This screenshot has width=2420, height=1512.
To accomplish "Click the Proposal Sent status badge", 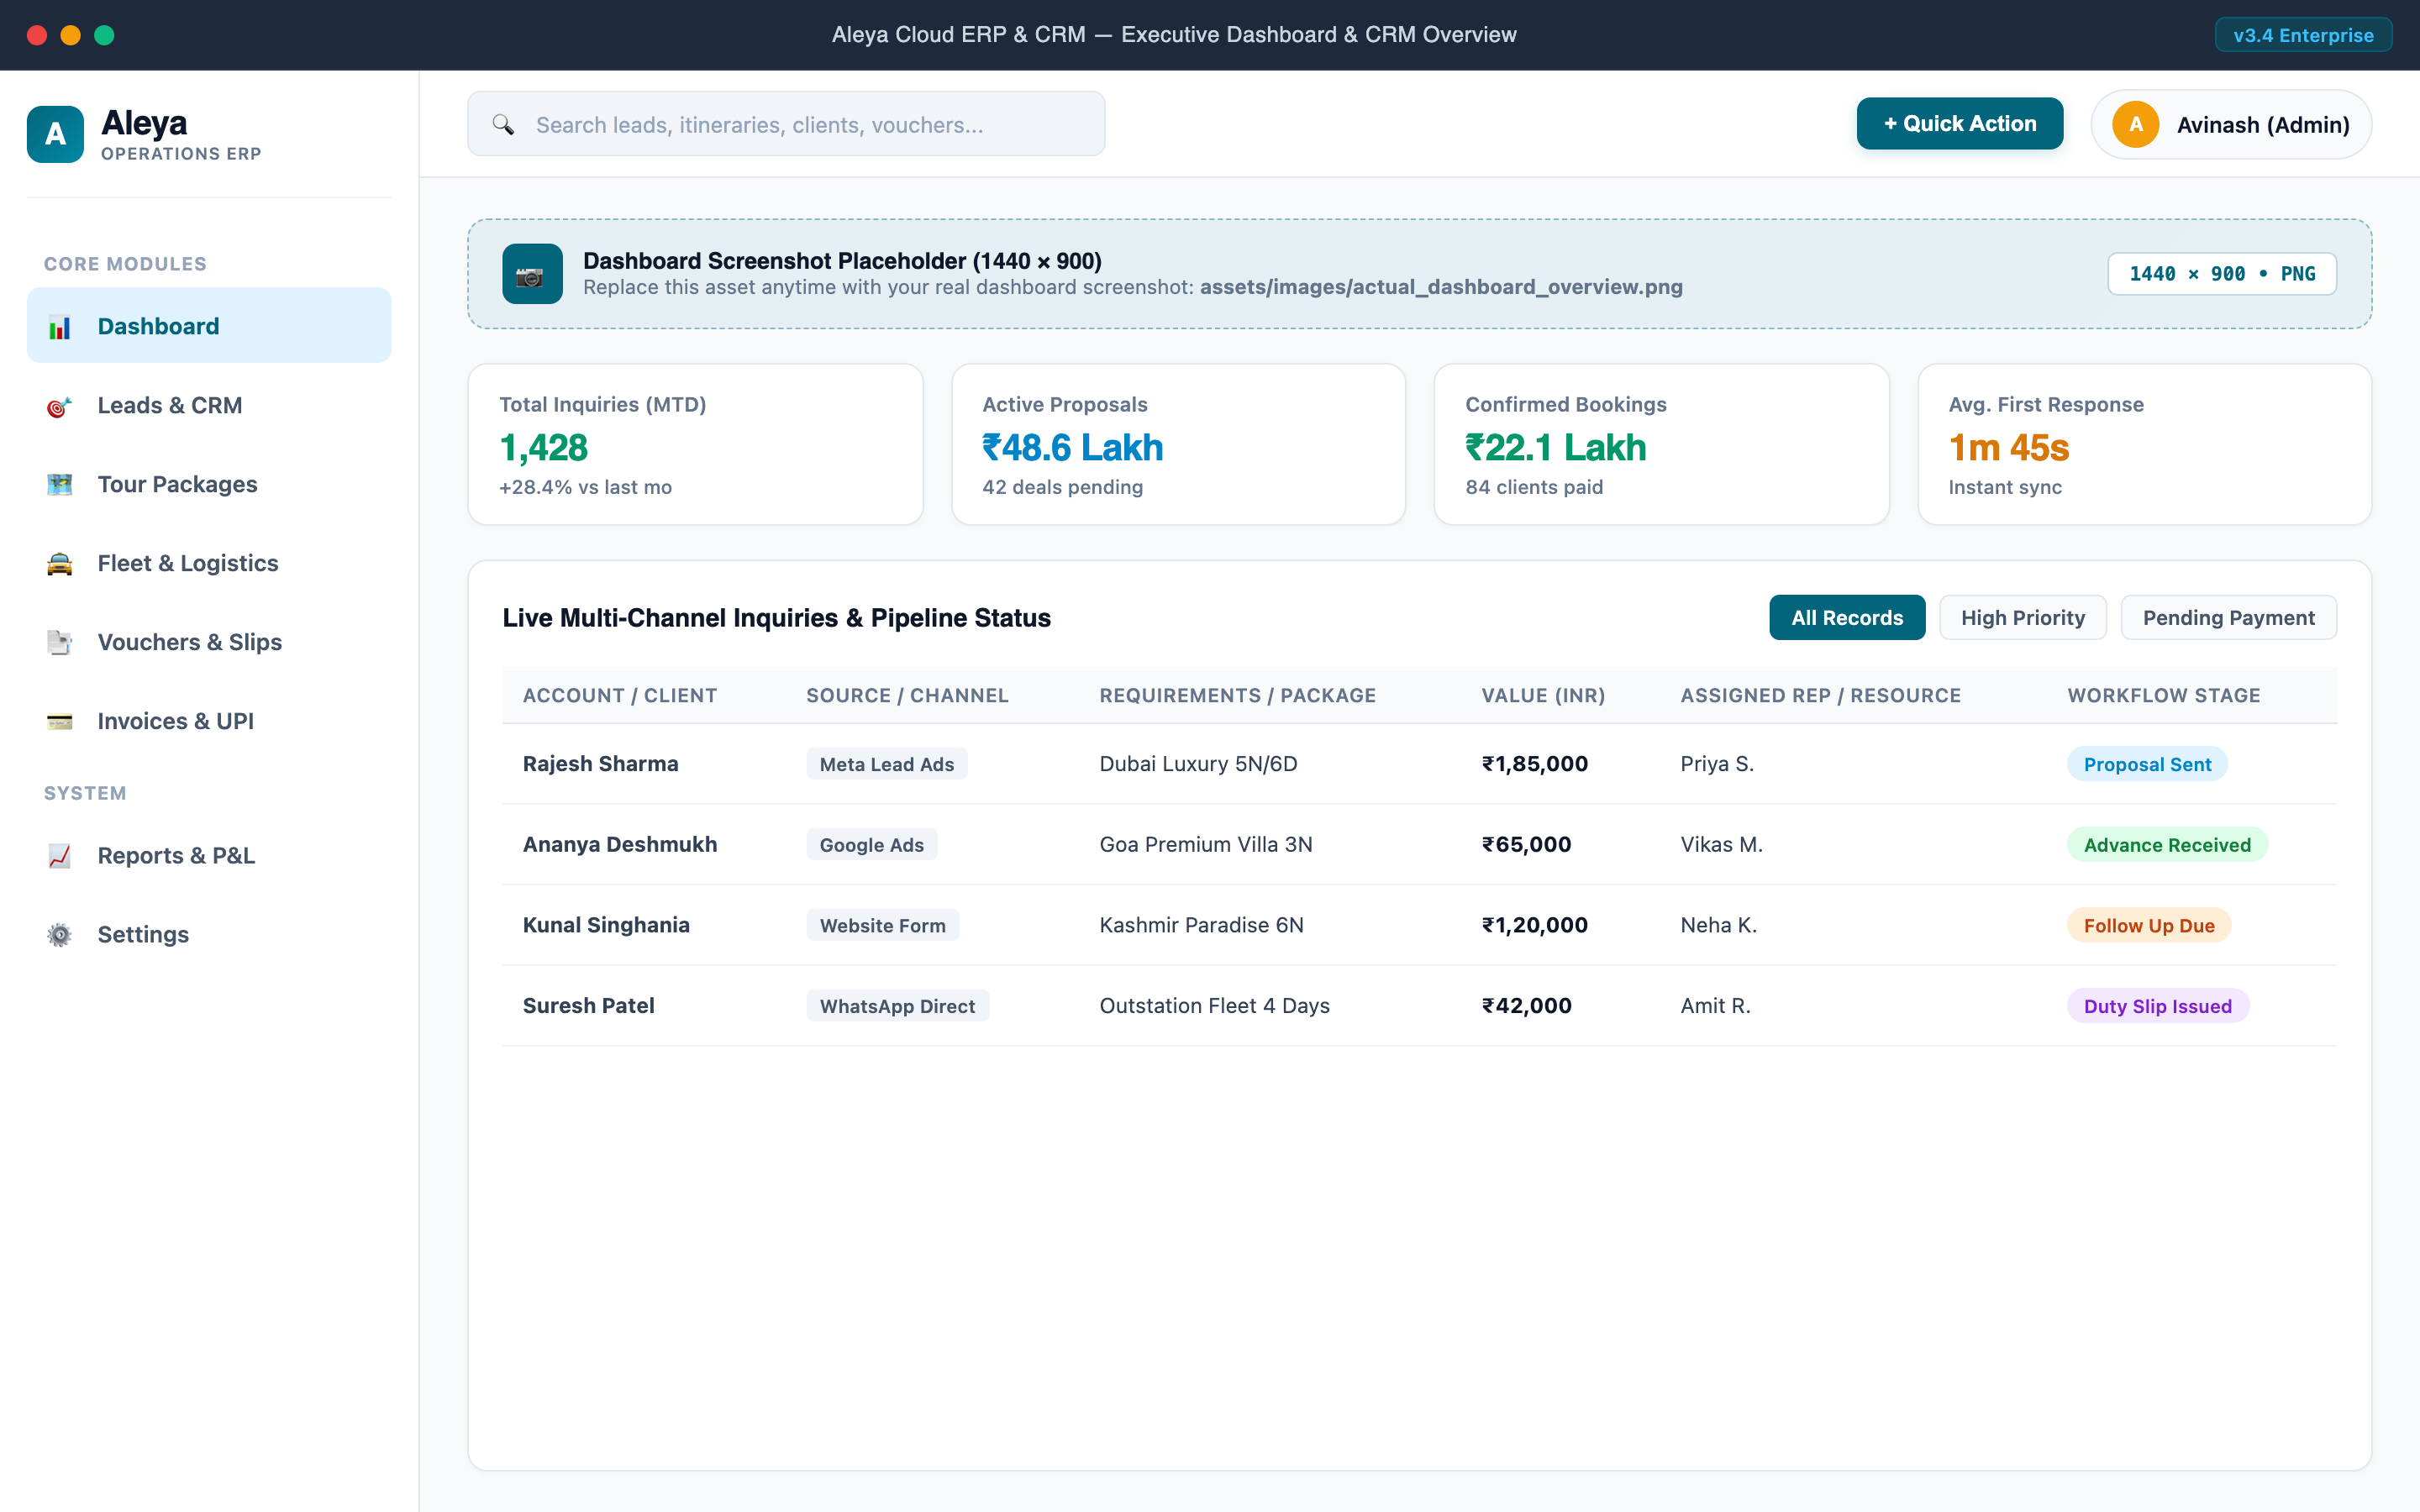I will pos(2147,764).
